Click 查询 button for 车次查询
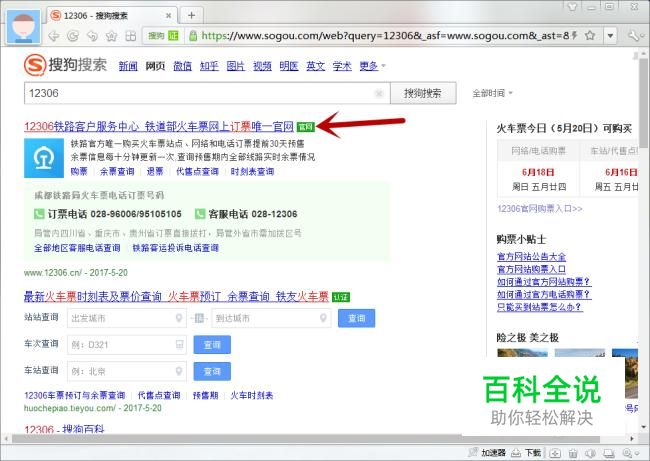The height and width of the screenshot is (461, 650). click(x=212, y=345)
